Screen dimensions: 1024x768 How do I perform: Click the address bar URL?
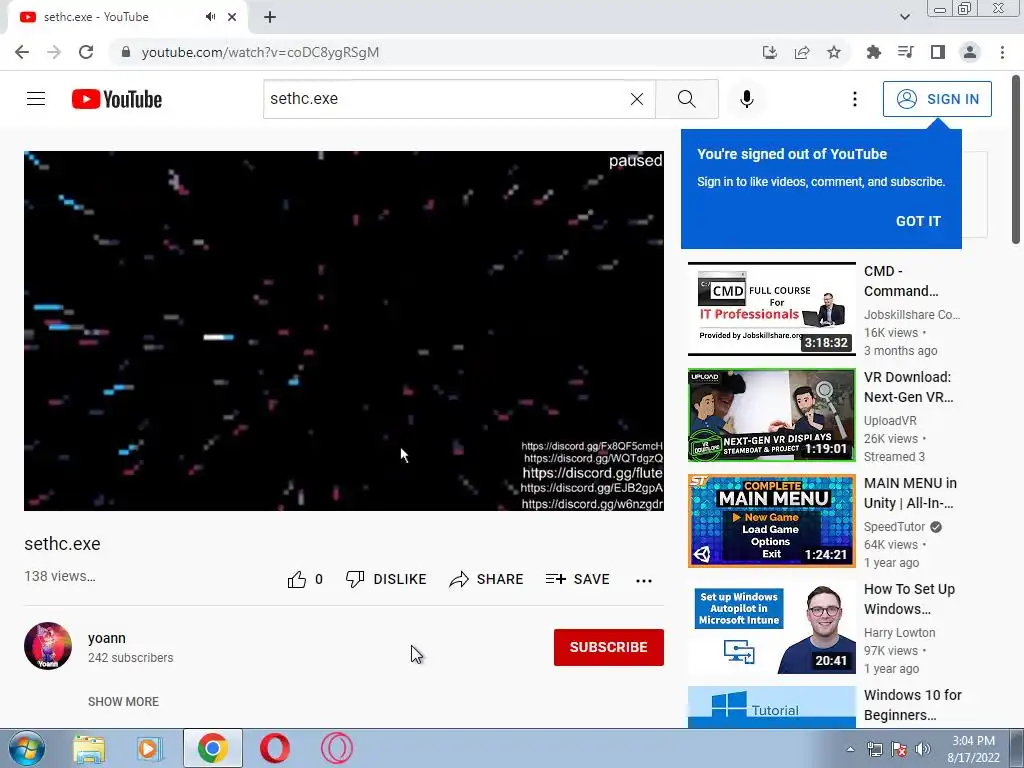click(260, 52)
